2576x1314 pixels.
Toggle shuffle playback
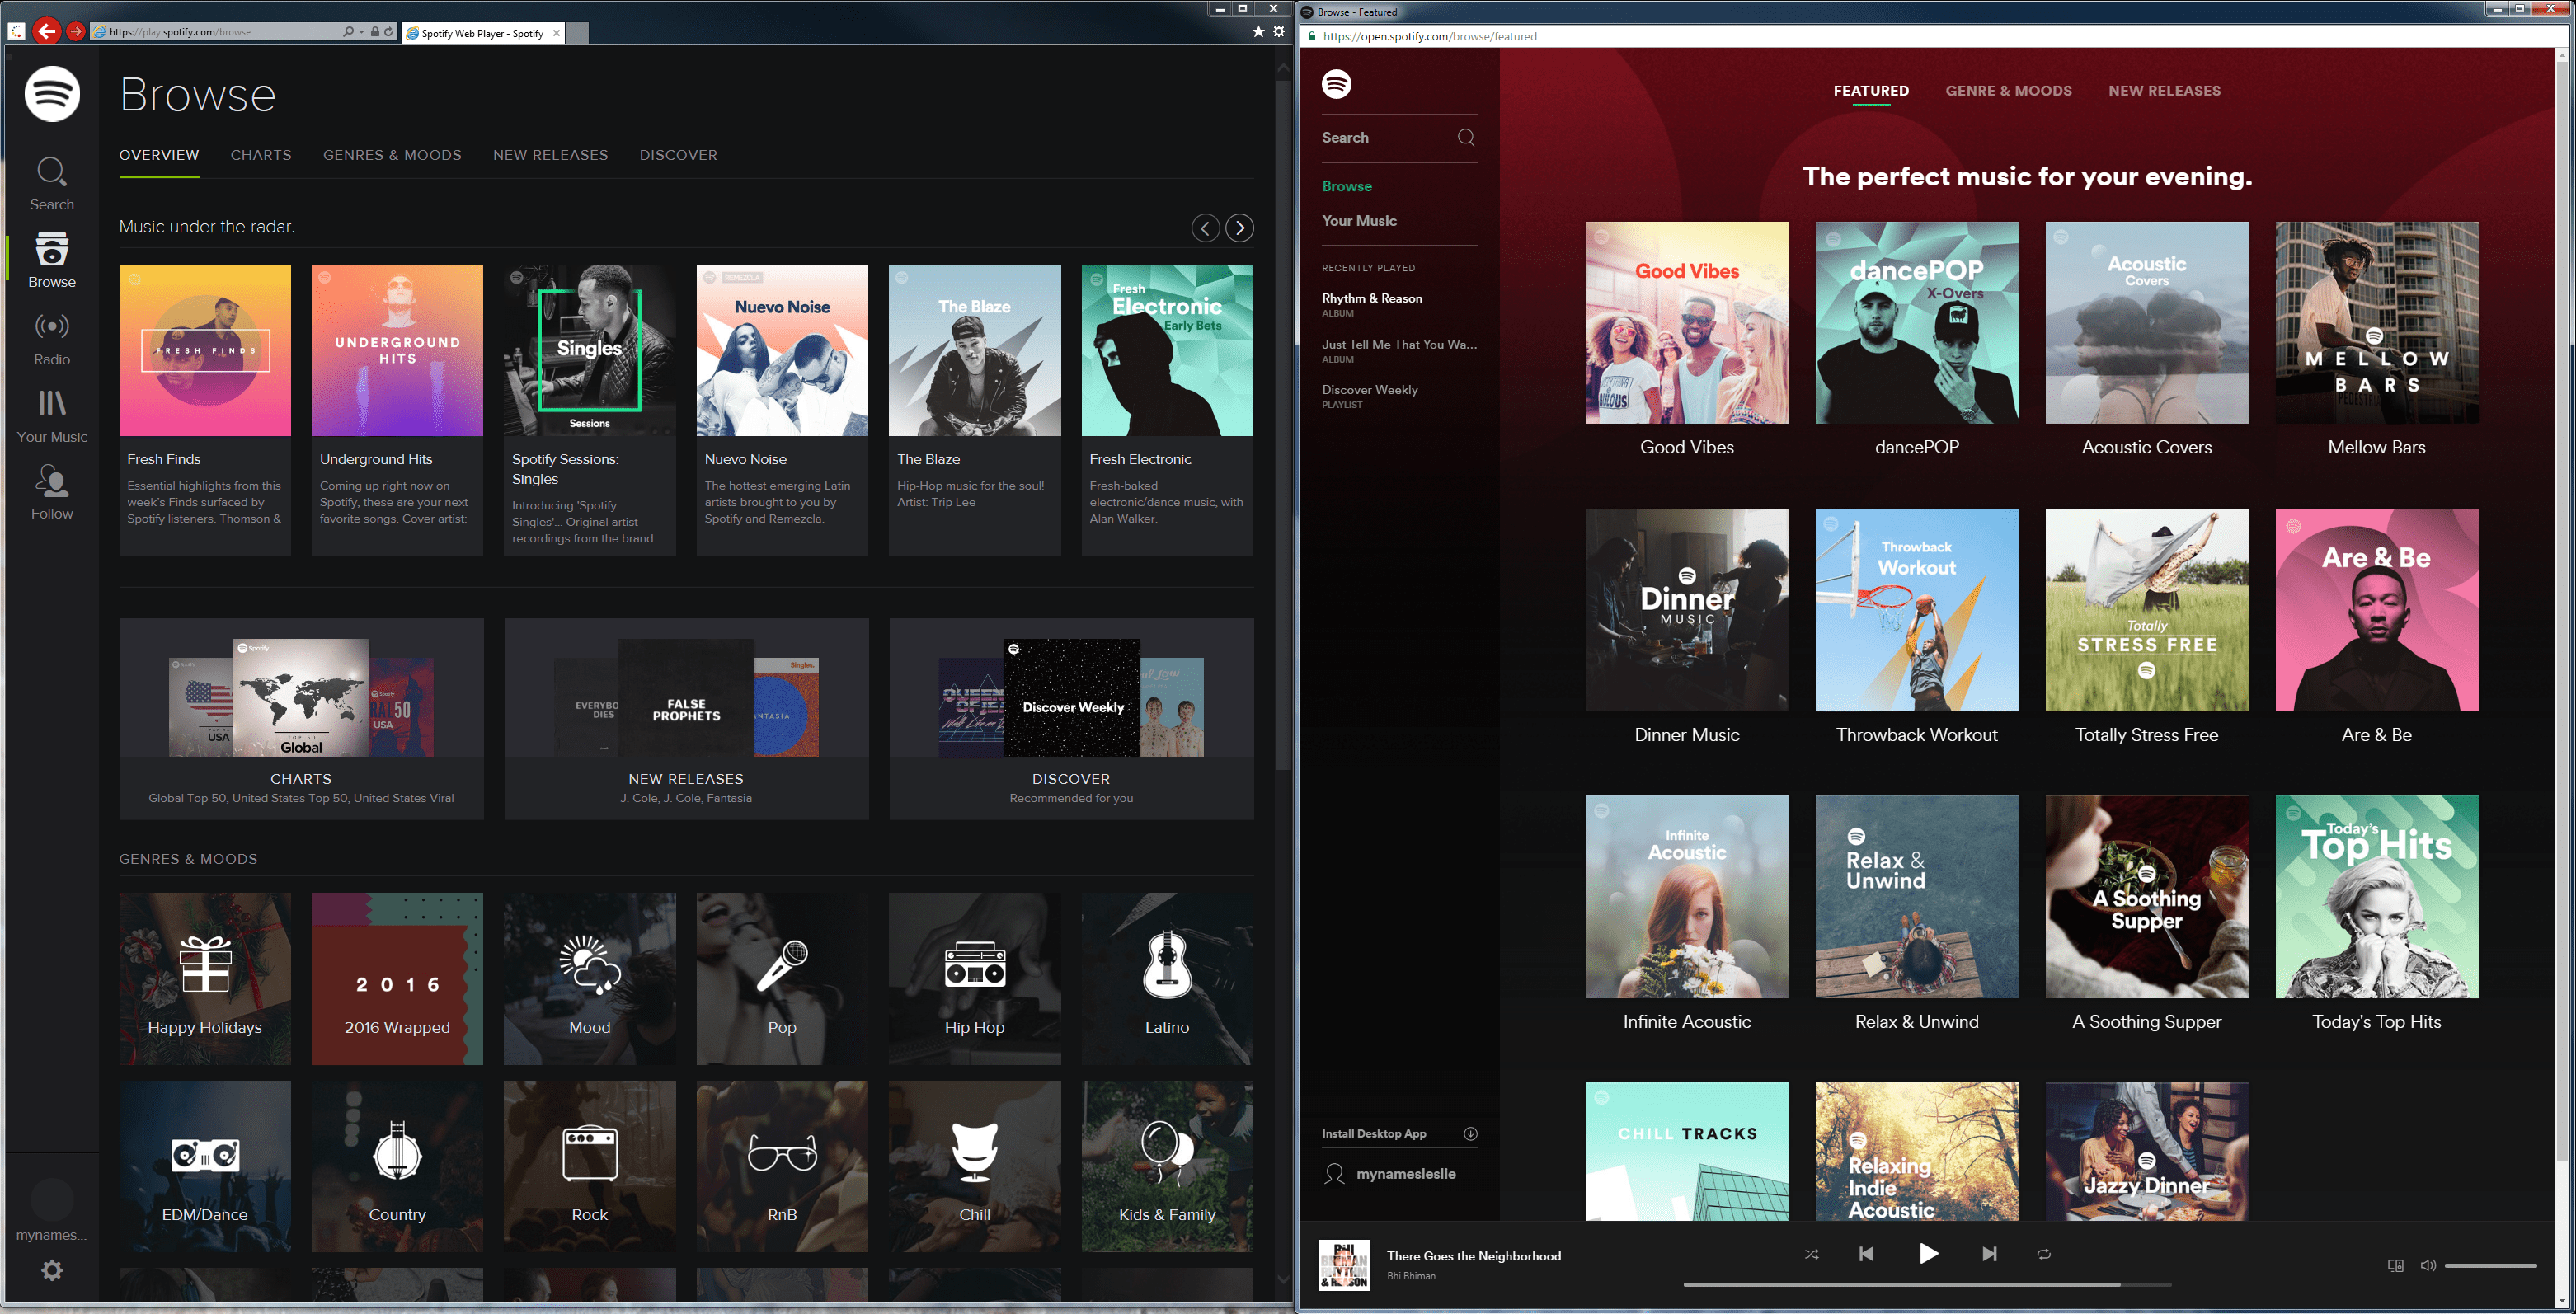click(x=1811, y=1254)
